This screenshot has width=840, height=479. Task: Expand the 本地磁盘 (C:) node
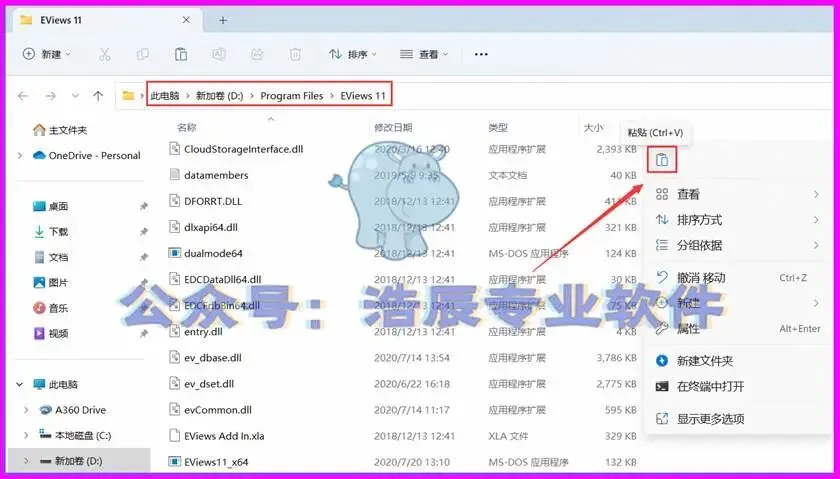pos(26,435)
